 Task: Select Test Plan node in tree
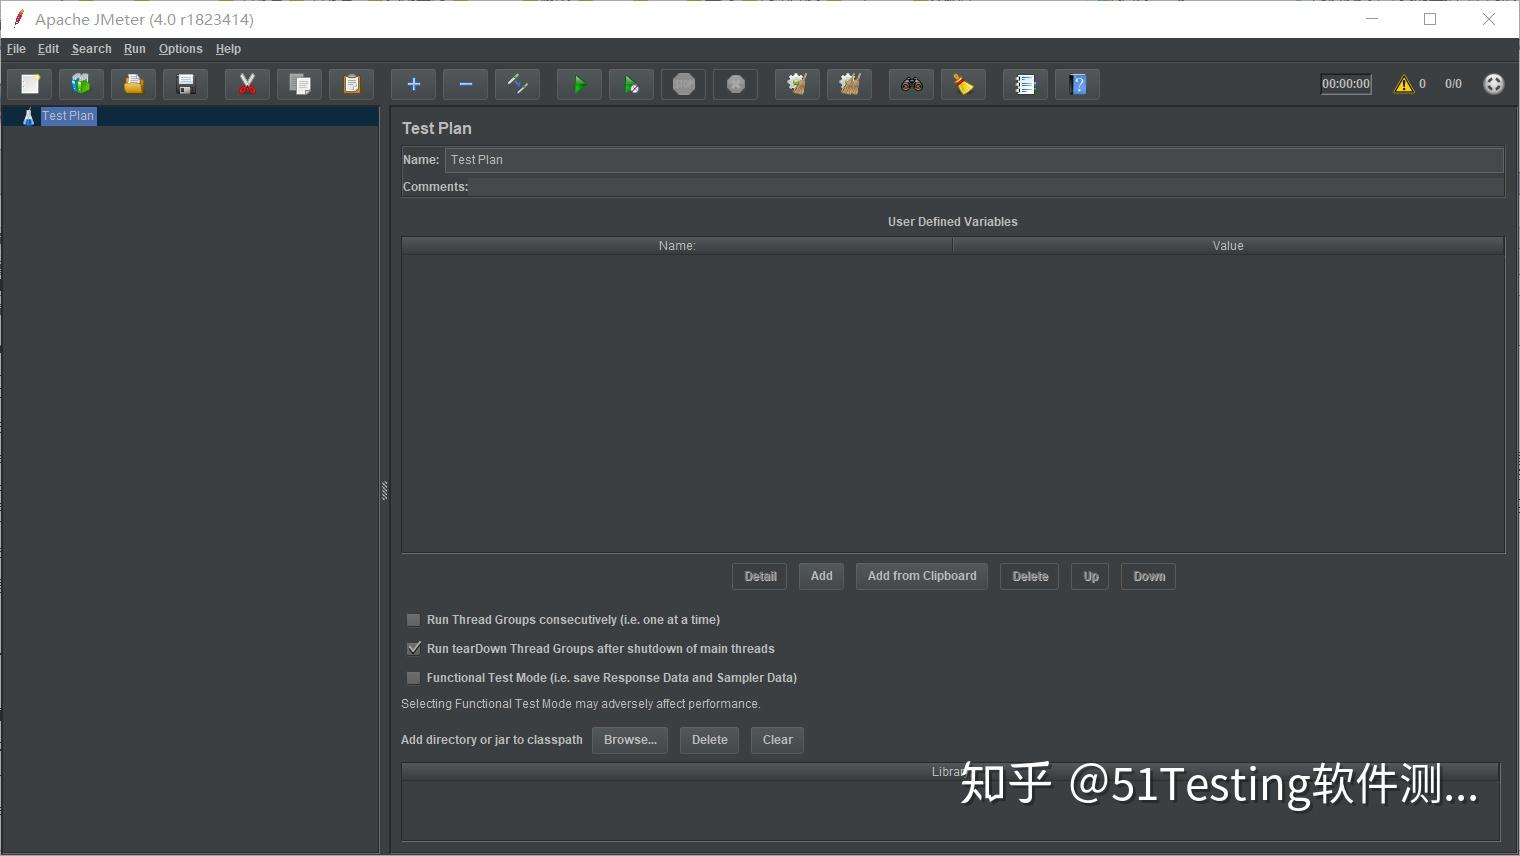coord(68,116)
